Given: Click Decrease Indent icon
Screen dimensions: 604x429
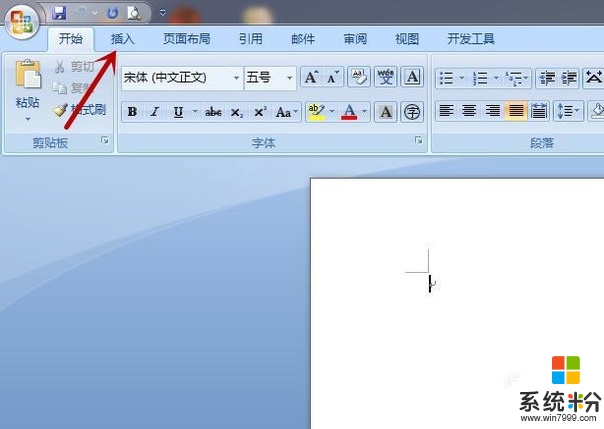Looking at the screenshot, I should tap(547, 78).
